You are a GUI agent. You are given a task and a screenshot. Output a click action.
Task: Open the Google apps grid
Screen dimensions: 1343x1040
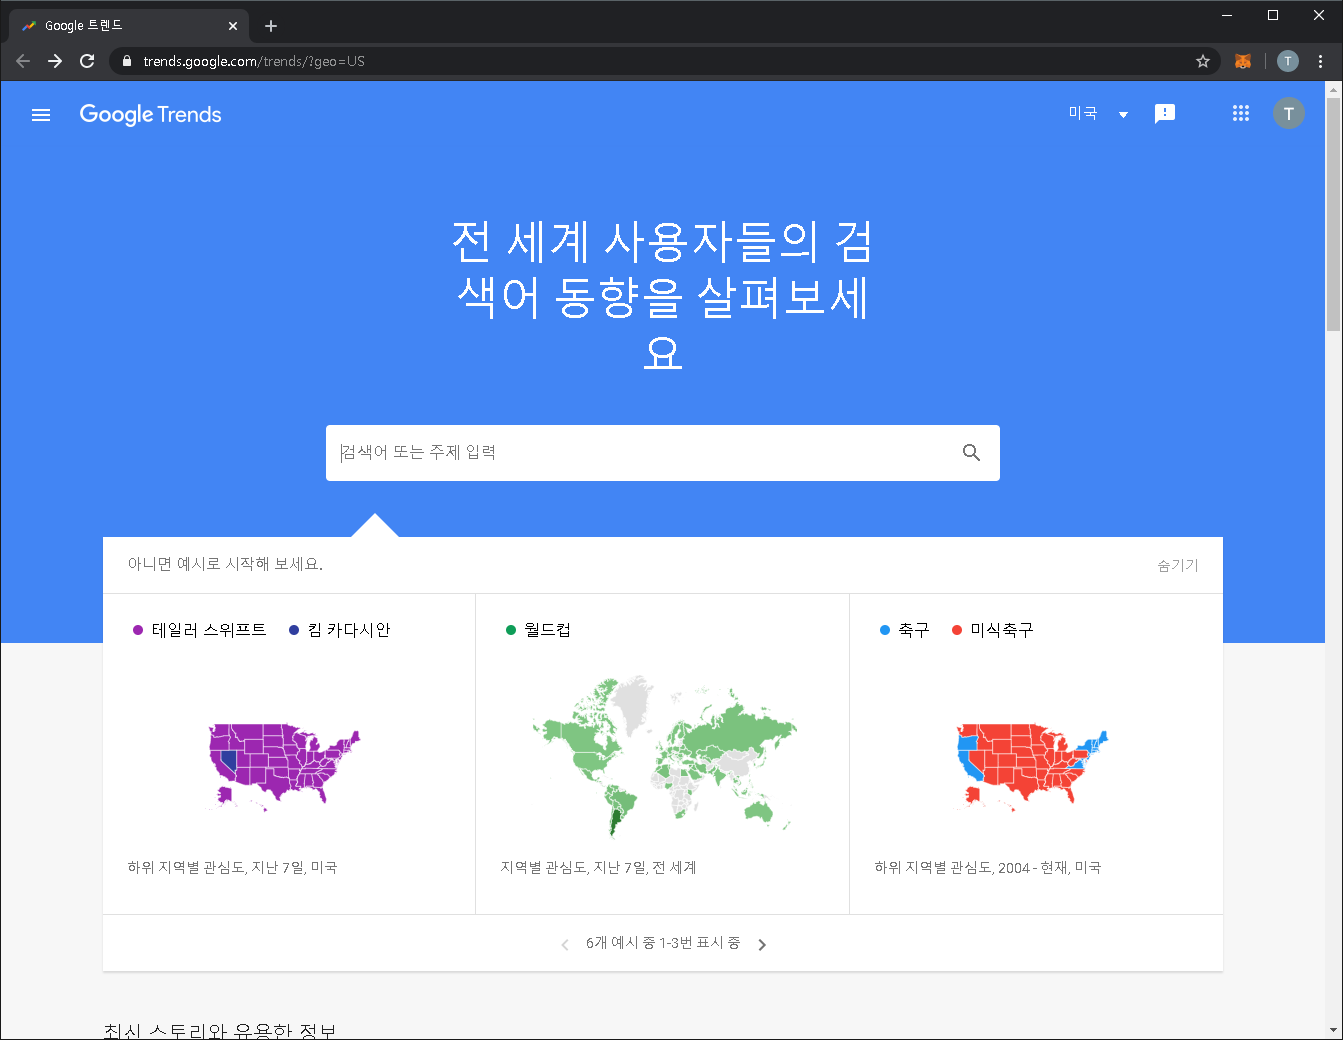point(1241,114)
